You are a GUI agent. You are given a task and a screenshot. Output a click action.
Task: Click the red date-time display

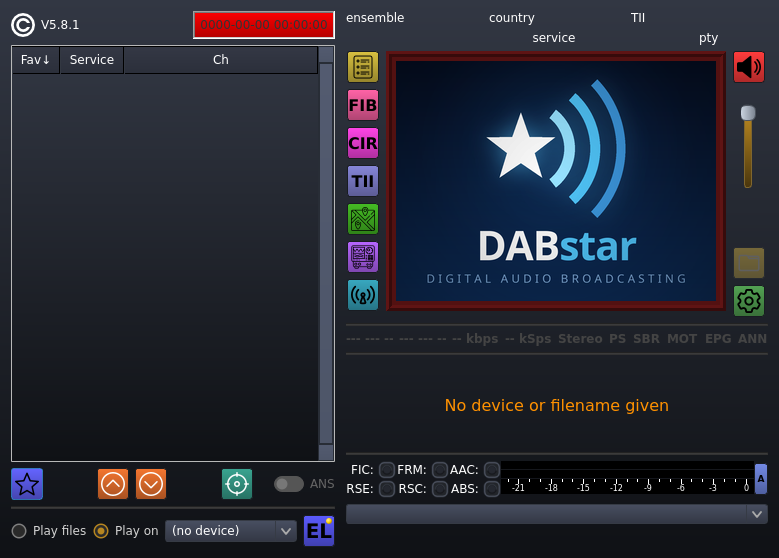[x=264, y=25]
